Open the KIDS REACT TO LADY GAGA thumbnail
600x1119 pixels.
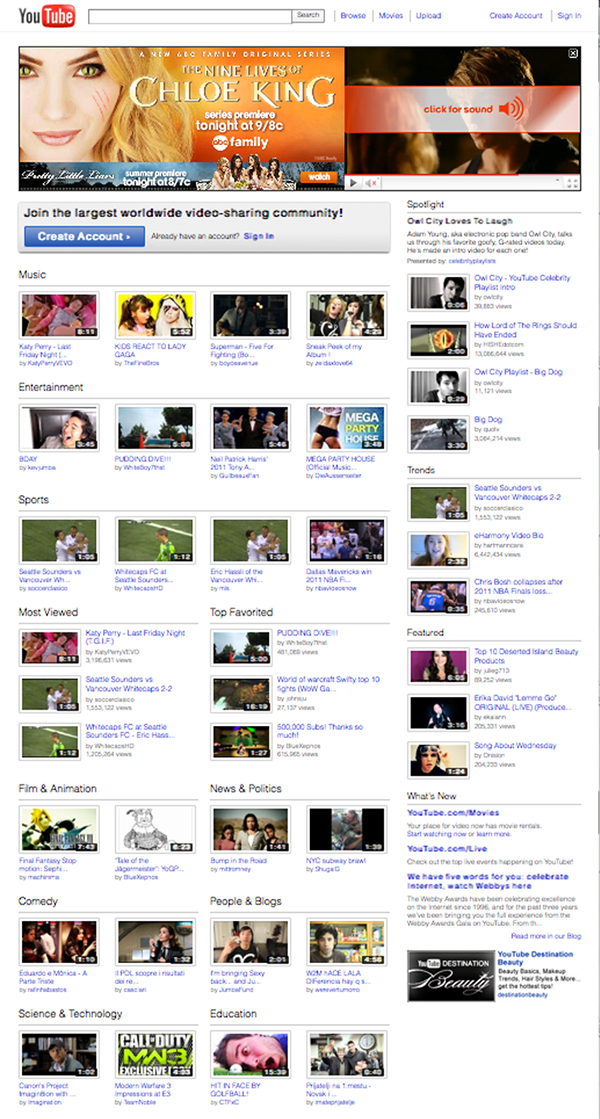(x=155, y=315)
